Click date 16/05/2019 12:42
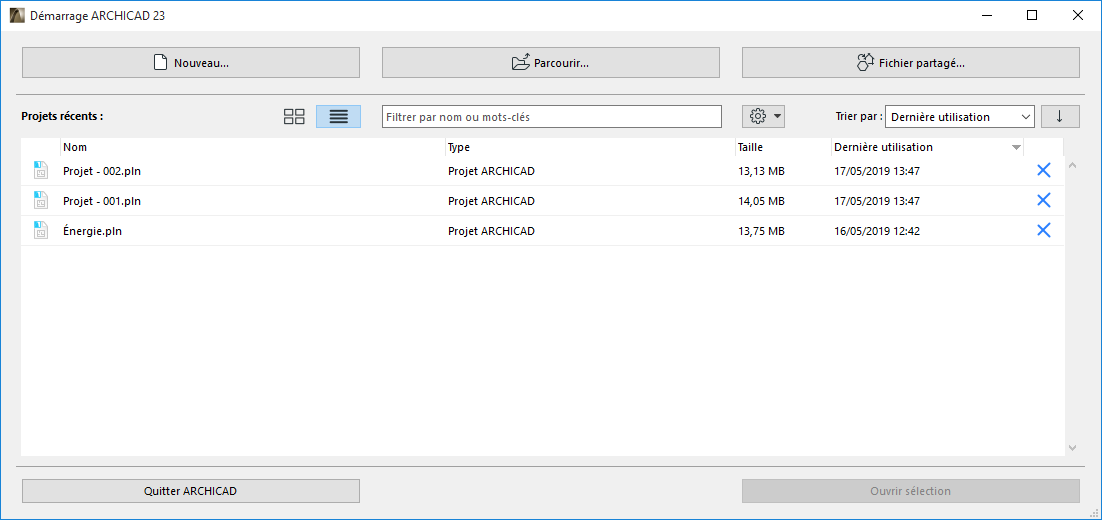Image resolution: width=1102 pixels, height=520 pixels. [876, 230]
